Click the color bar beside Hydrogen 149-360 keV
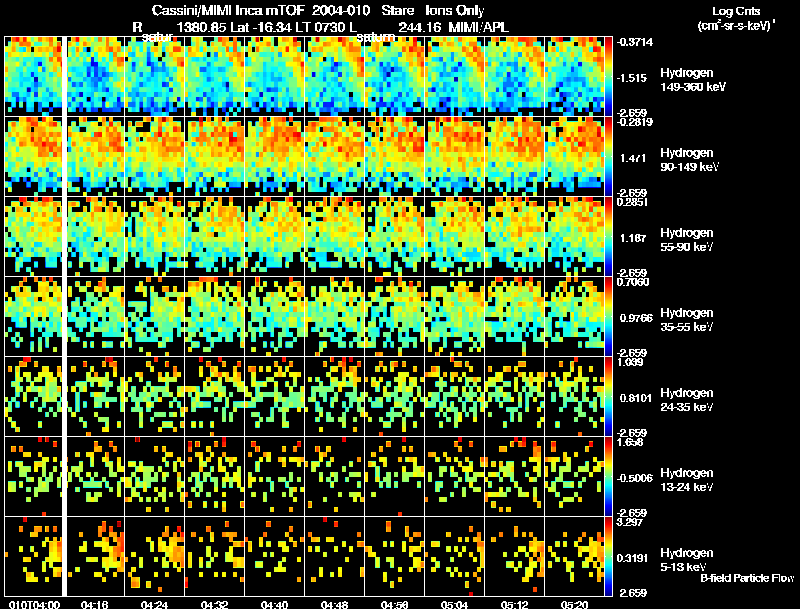The height and width of the screenshot is (609, 800). (x=608, y=76)
